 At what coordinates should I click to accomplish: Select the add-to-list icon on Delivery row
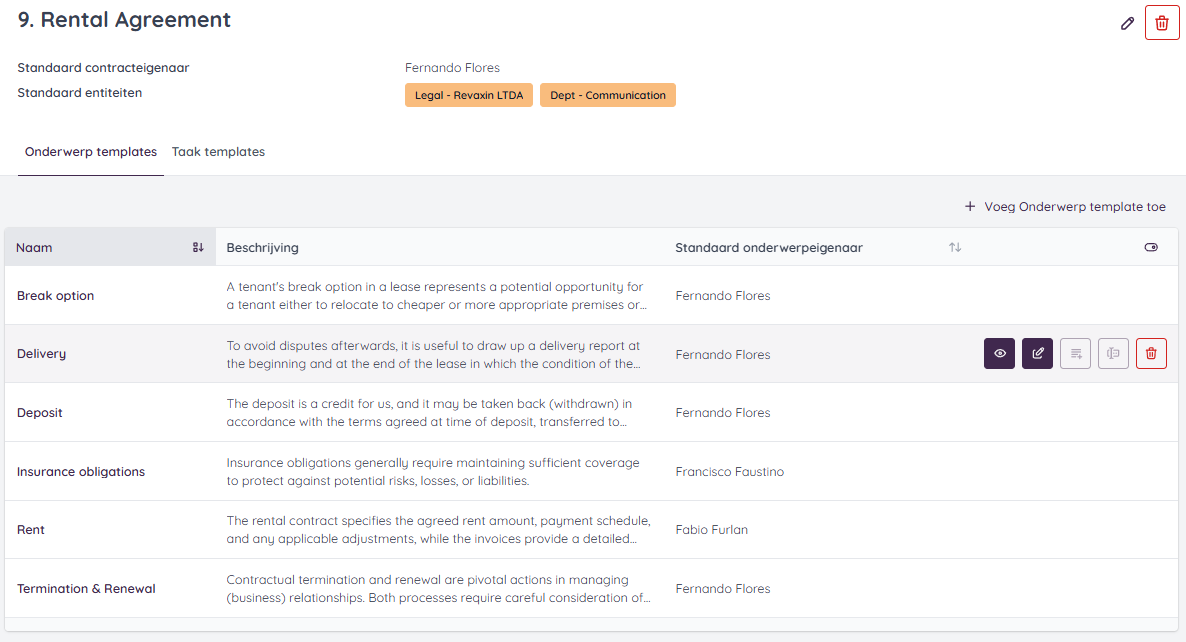[x=1075, y=353]
